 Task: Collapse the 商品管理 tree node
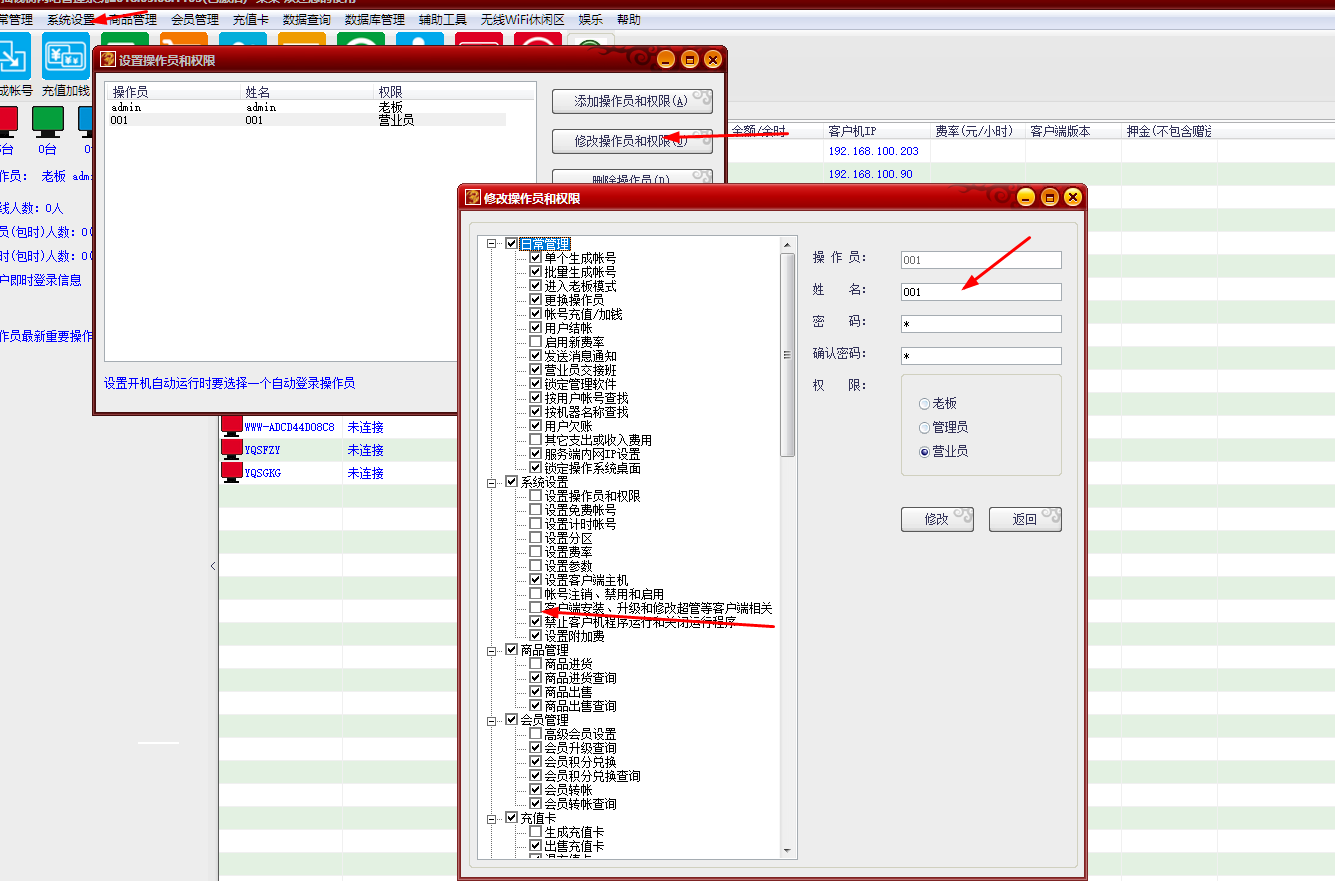coord(492,650)
